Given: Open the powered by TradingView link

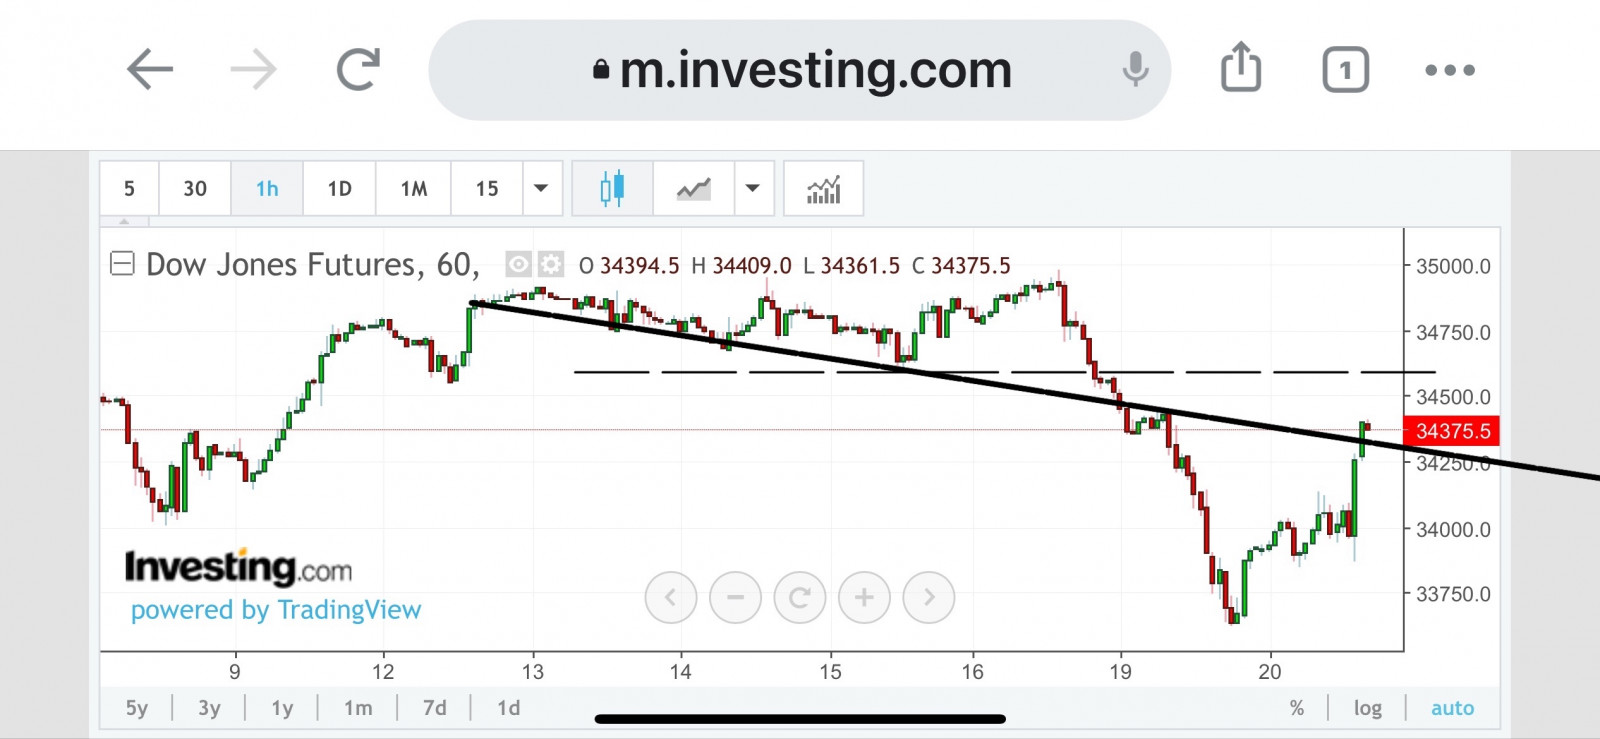Looking at the screenshot, I should pyautogui.click(x=276, y=610).
